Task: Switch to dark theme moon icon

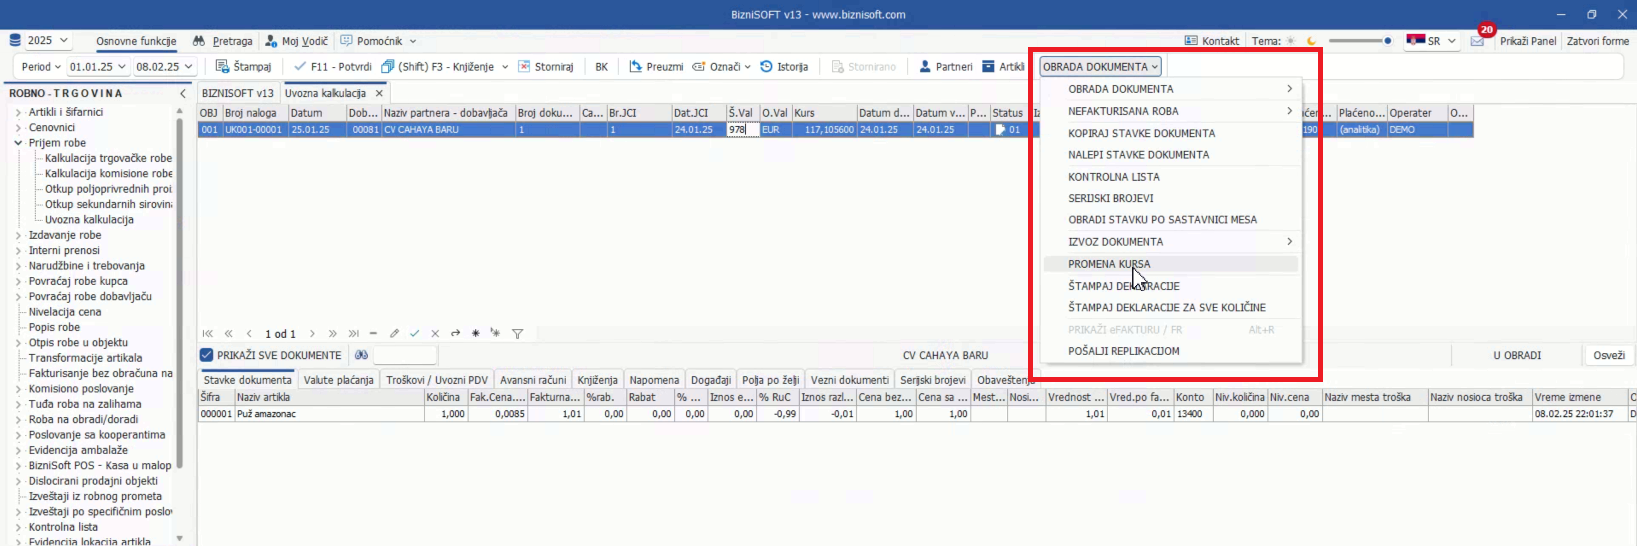Action: click(1311, 41)
